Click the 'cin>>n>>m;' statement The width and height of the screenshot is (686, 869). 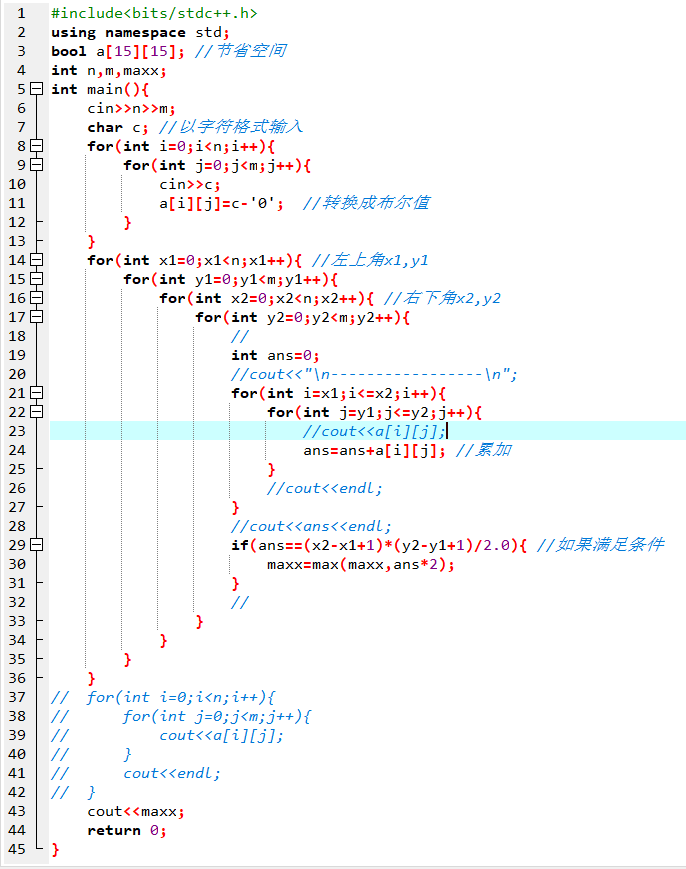pyautogui.click(x=131, y=108)
